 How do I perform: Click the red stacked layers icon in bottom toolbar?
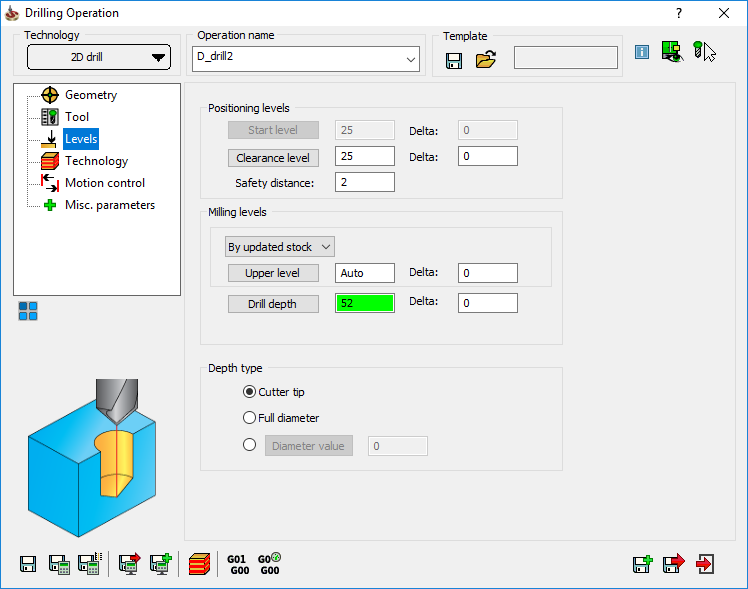[x=199, y=564]
